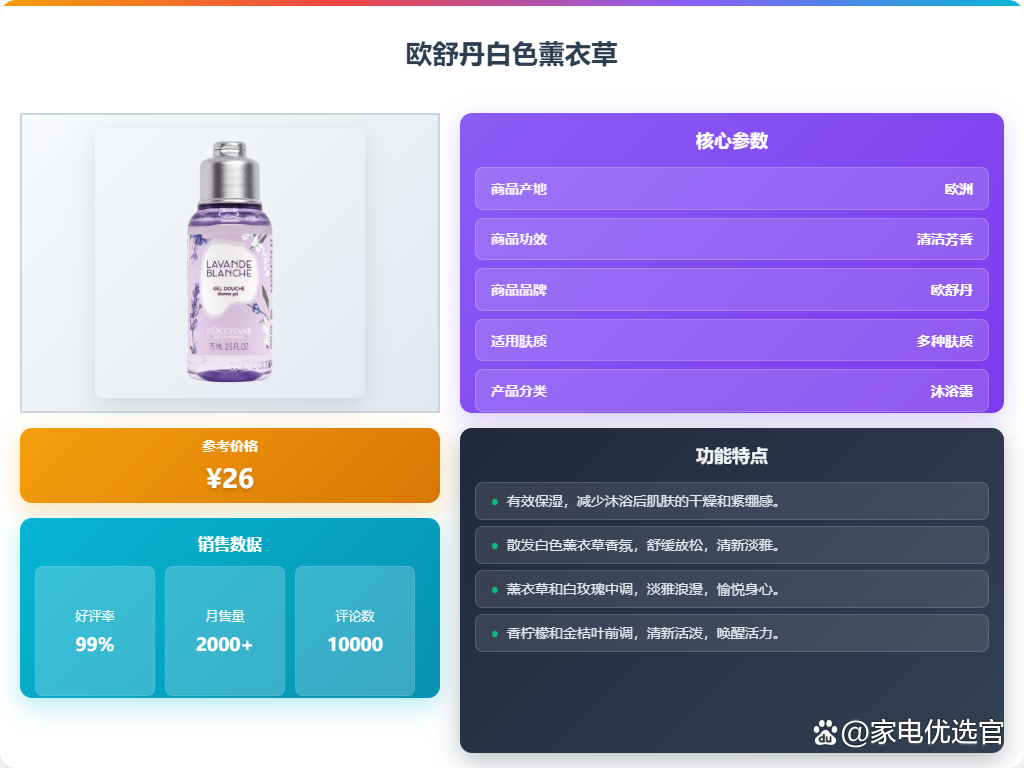This screenshot has height=768, width=1024.
Task: Click the 适用肤质 label
Action: [519, 341]
